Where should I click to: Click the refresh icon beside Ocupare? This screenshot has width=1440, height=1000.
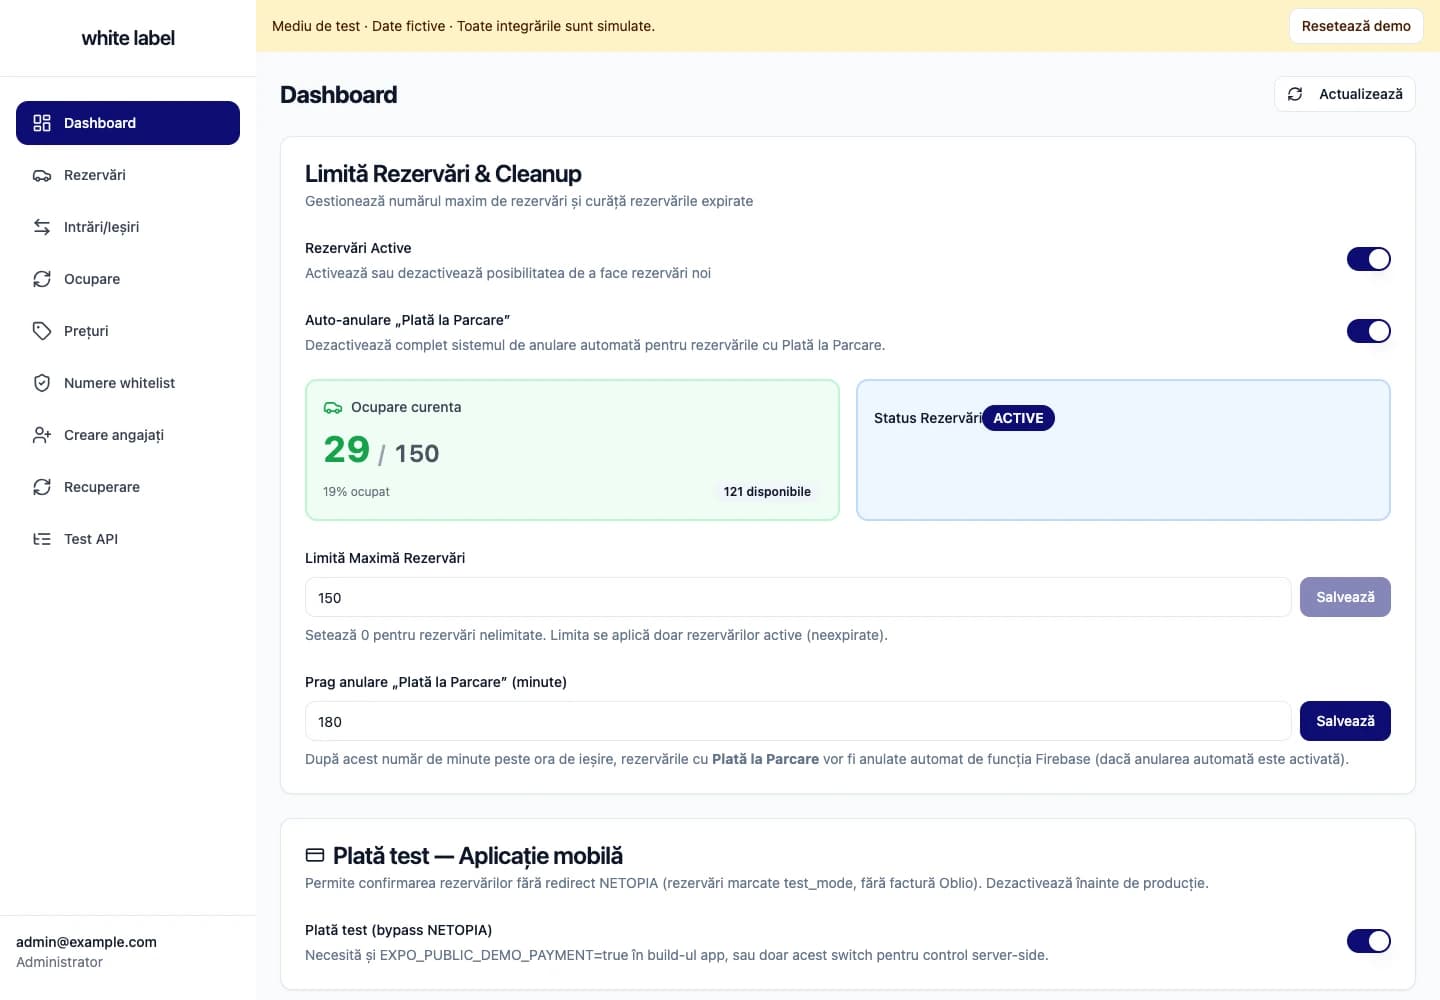click(42, 279)
